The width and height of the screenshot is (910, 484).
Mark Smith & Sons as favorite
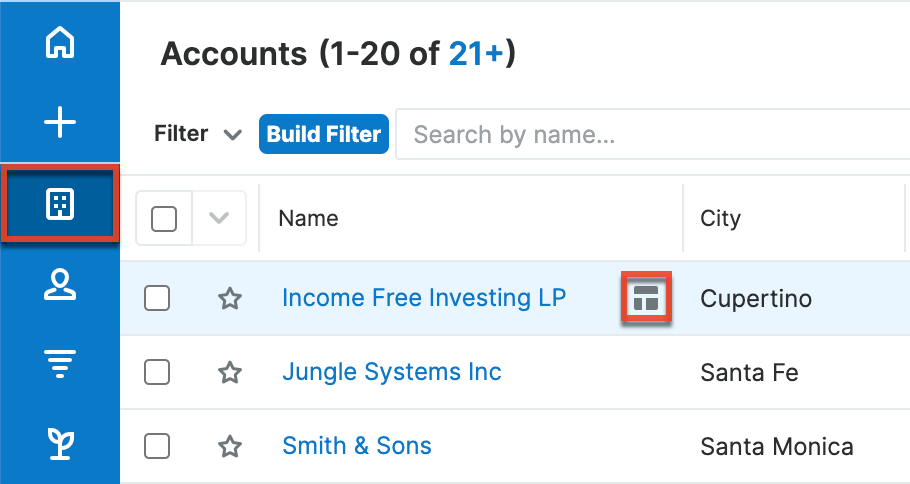[x=230, y=446]
